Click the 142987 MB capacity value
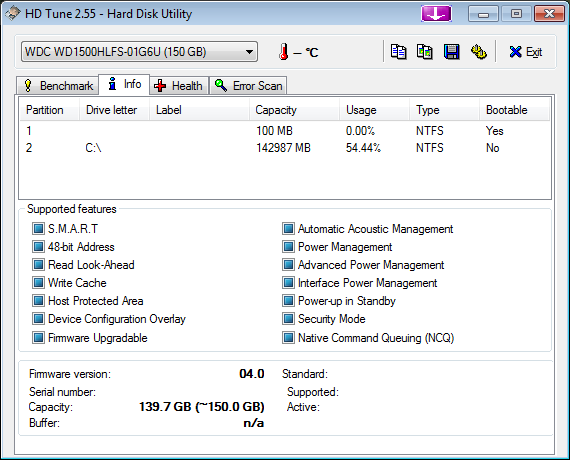This screenshot has width=570, height=460. 283,148
